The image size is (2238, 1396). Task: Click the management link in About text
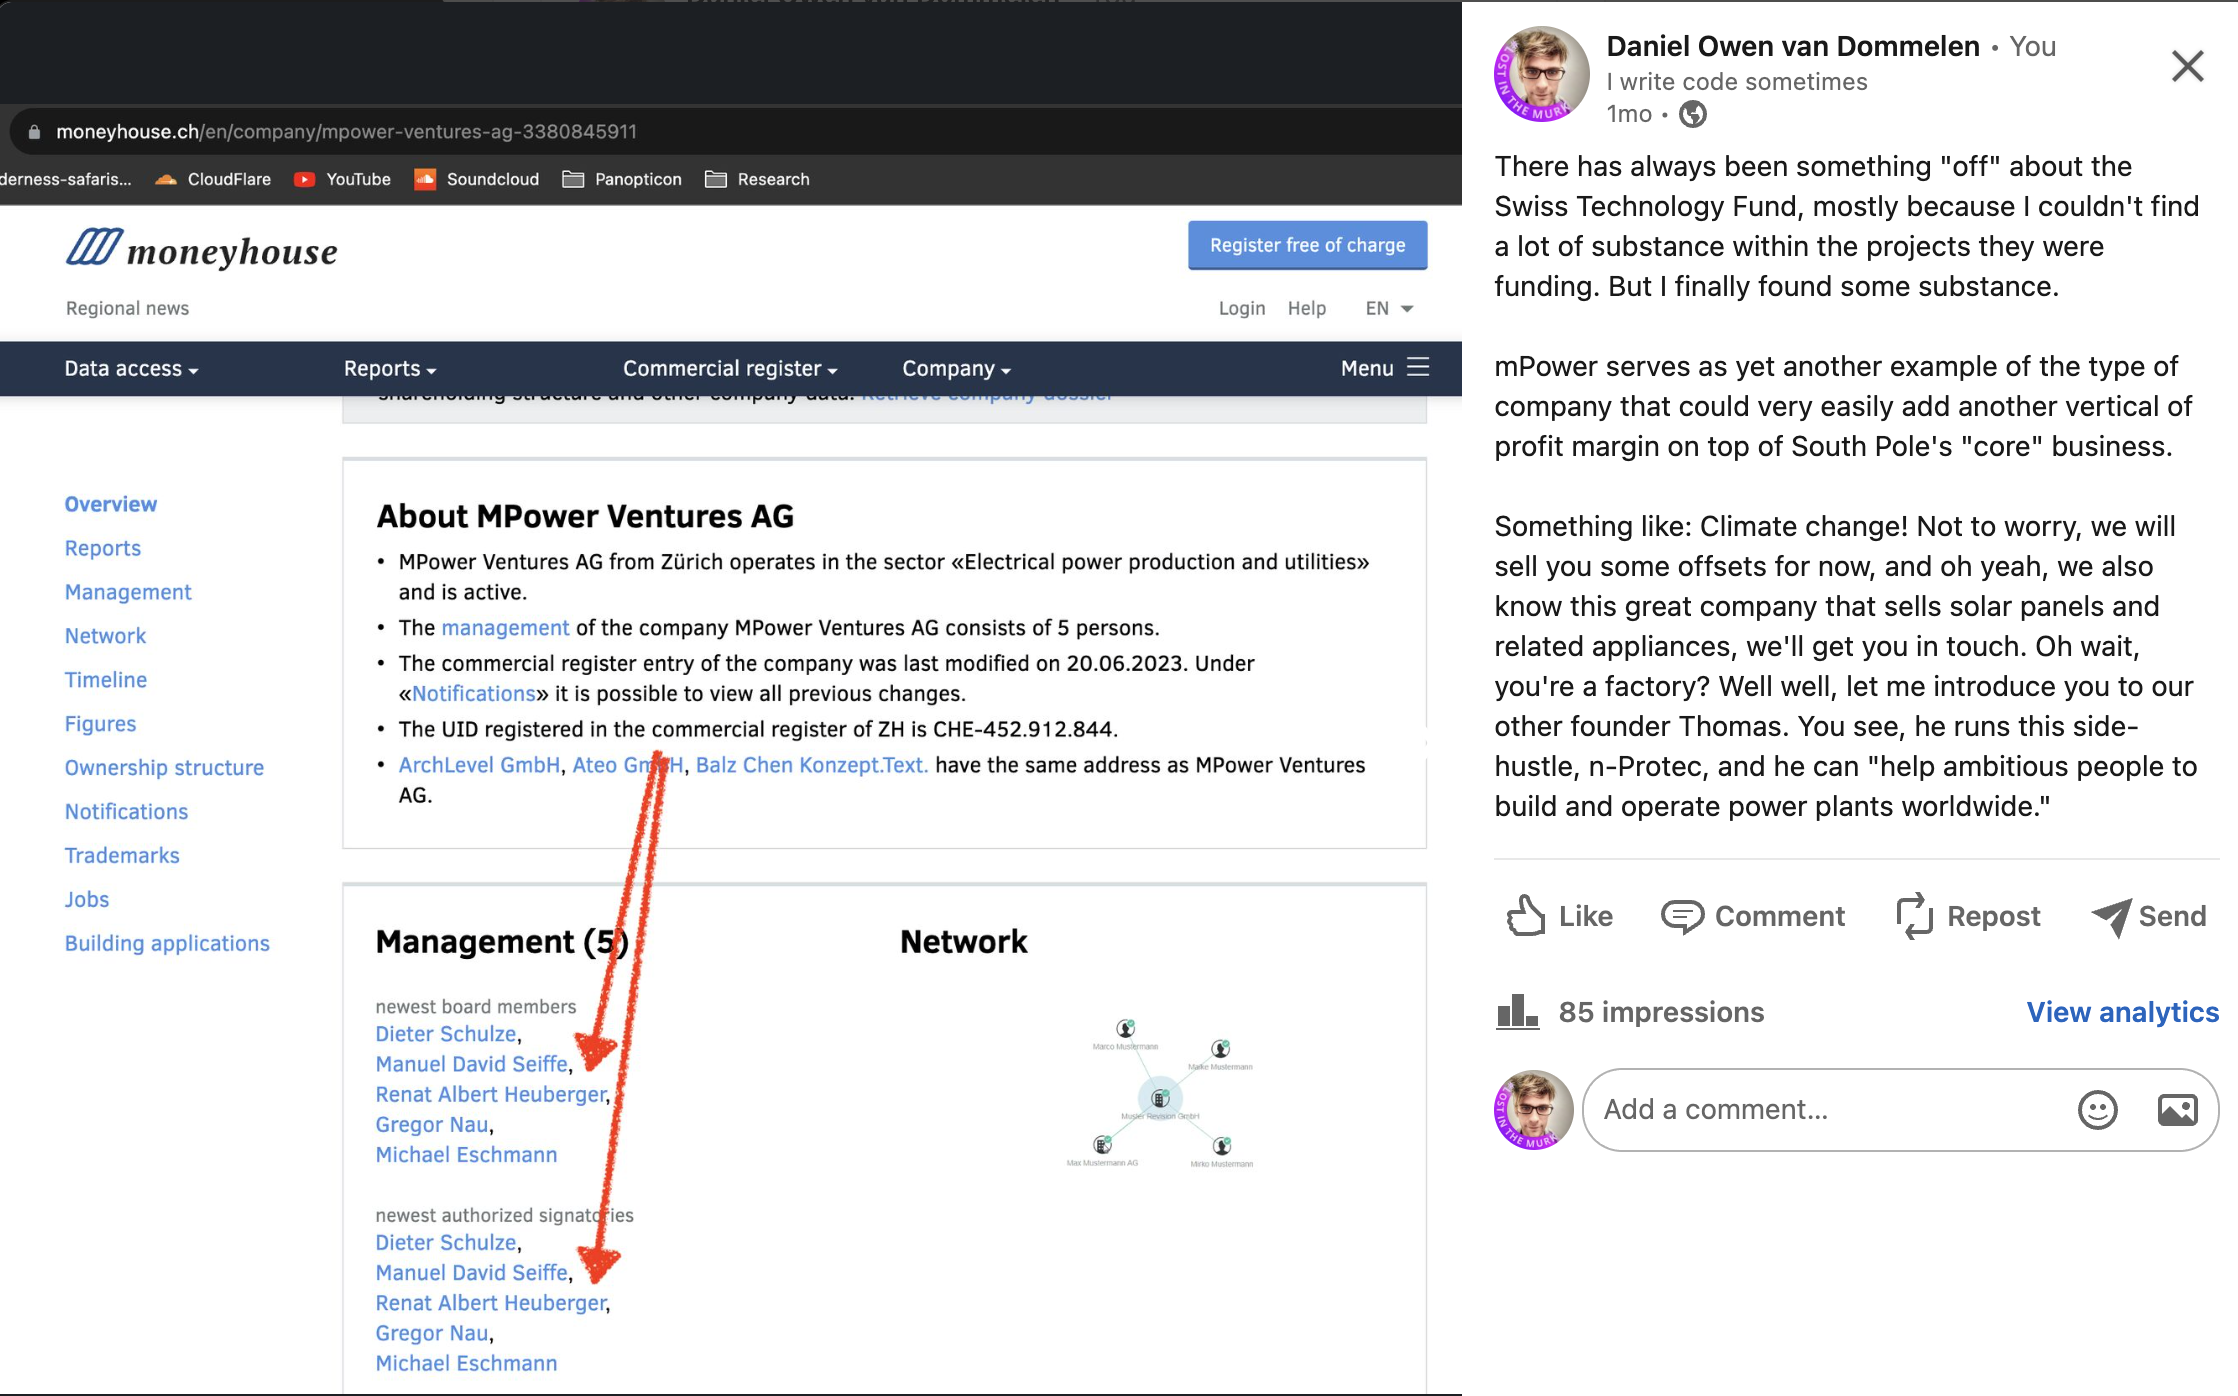tap(505, 628)
